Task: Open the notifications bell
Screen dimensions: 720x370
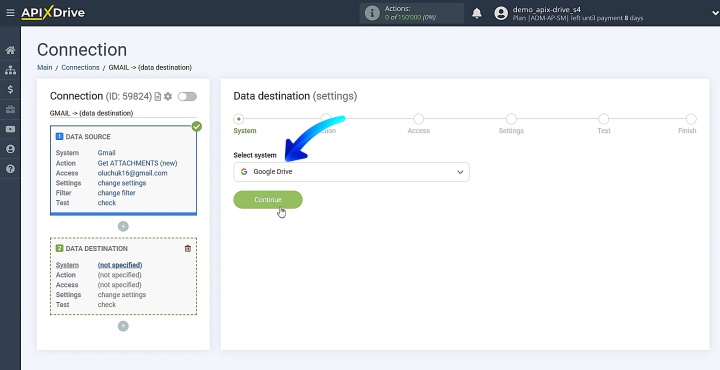Action: [477, 13]
